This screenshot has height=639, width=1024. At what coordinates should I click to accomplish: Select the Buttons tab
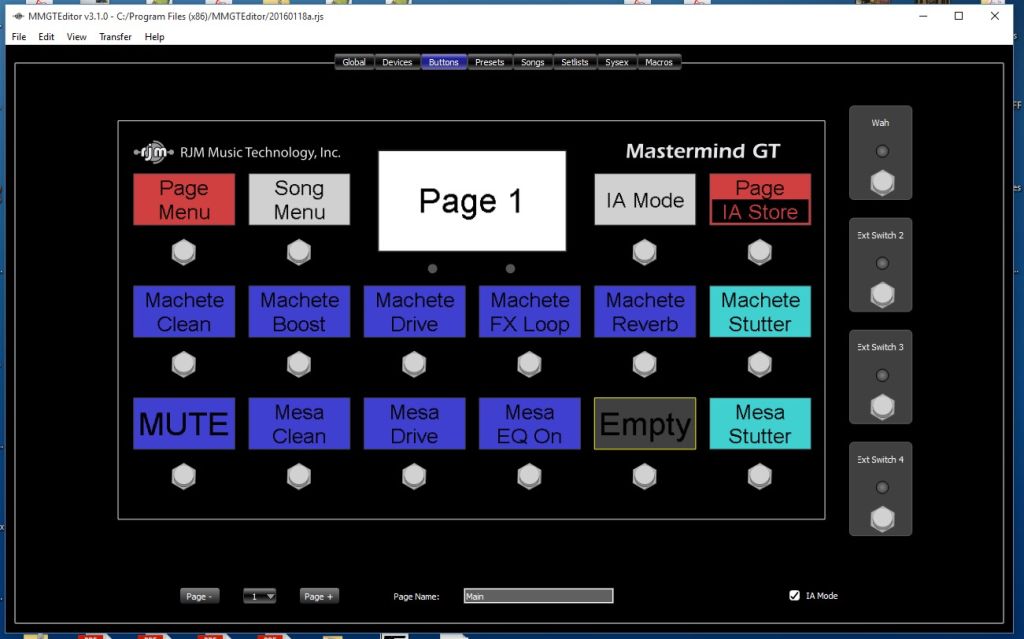tap(443, 62)
